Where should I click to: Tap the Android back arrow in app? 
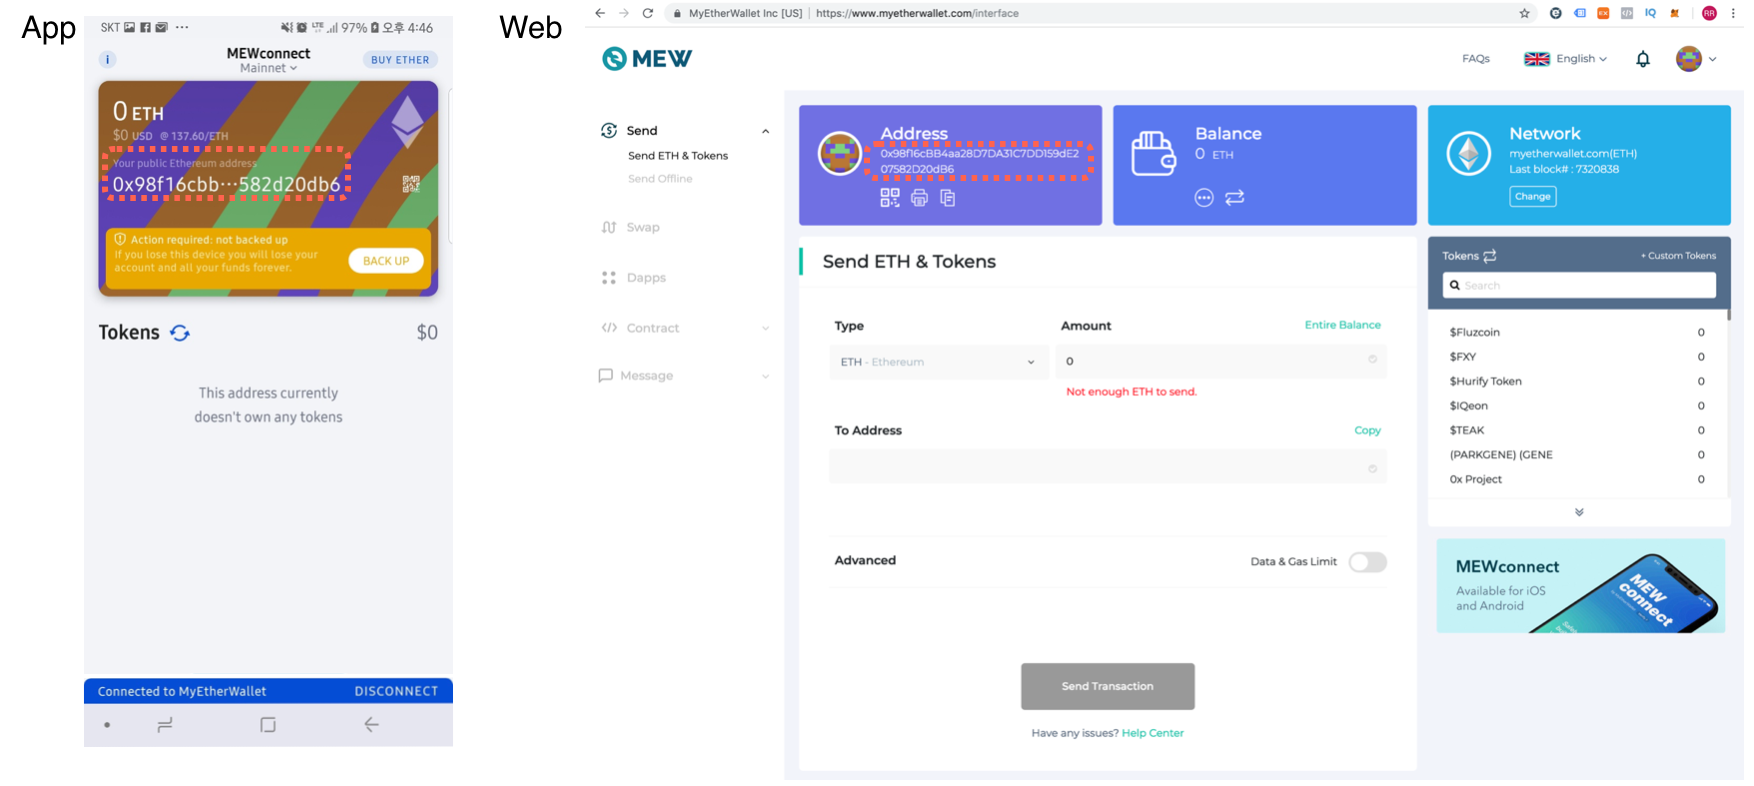[x=371, y=725]
